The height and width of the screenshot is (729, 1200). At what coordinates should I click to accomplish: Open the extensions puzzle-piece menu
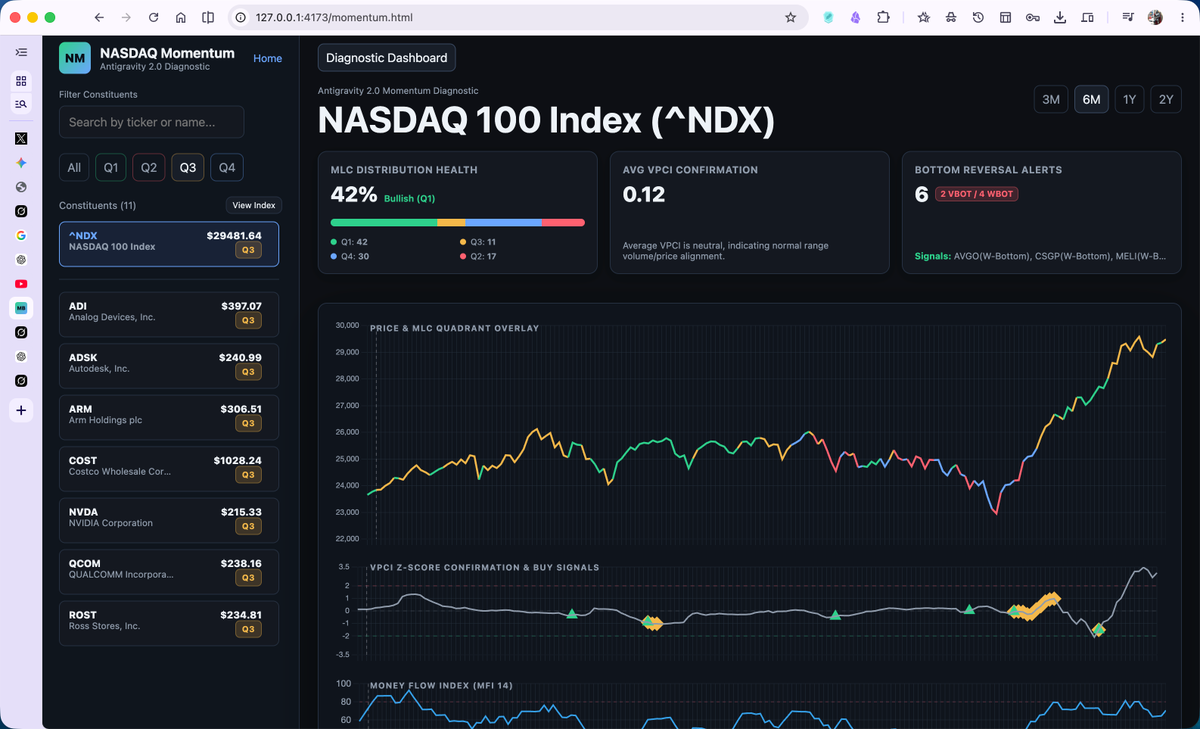883,17
